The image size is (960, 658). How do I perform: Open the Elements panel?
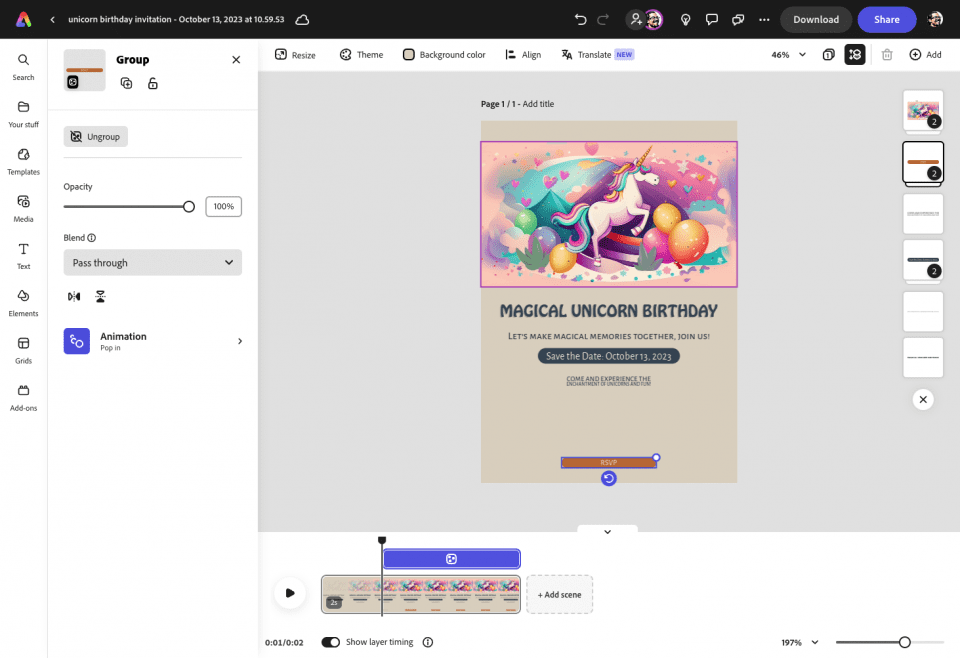(23, 302)
